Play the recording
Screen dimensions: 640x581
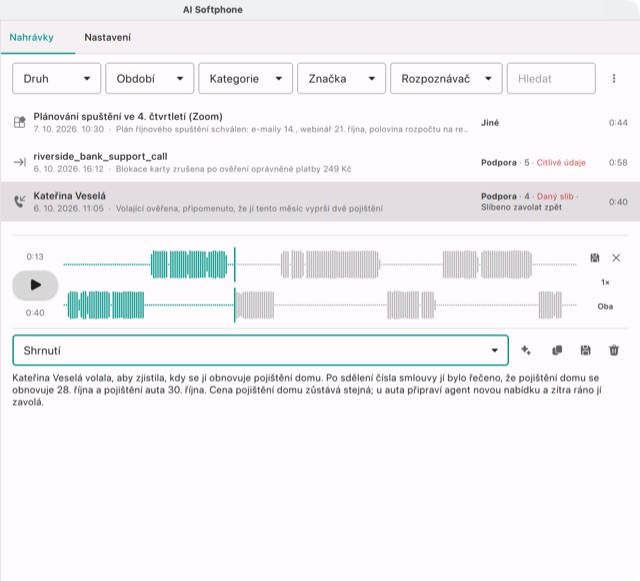36,285
